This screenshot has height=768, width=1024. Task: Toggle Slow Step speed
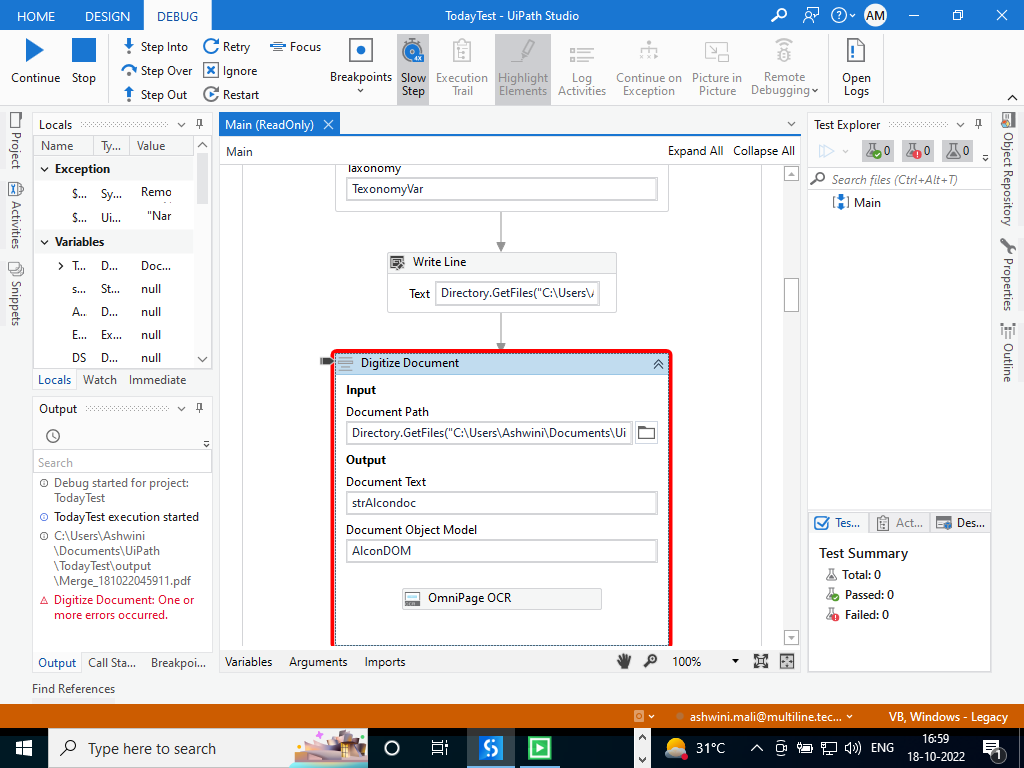click(x=413, y=69)
